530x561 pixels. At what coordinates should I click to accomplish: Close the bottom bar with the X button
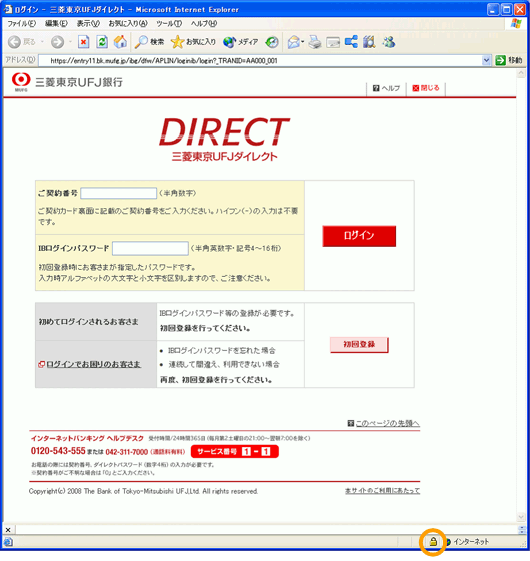click(8, 530)
